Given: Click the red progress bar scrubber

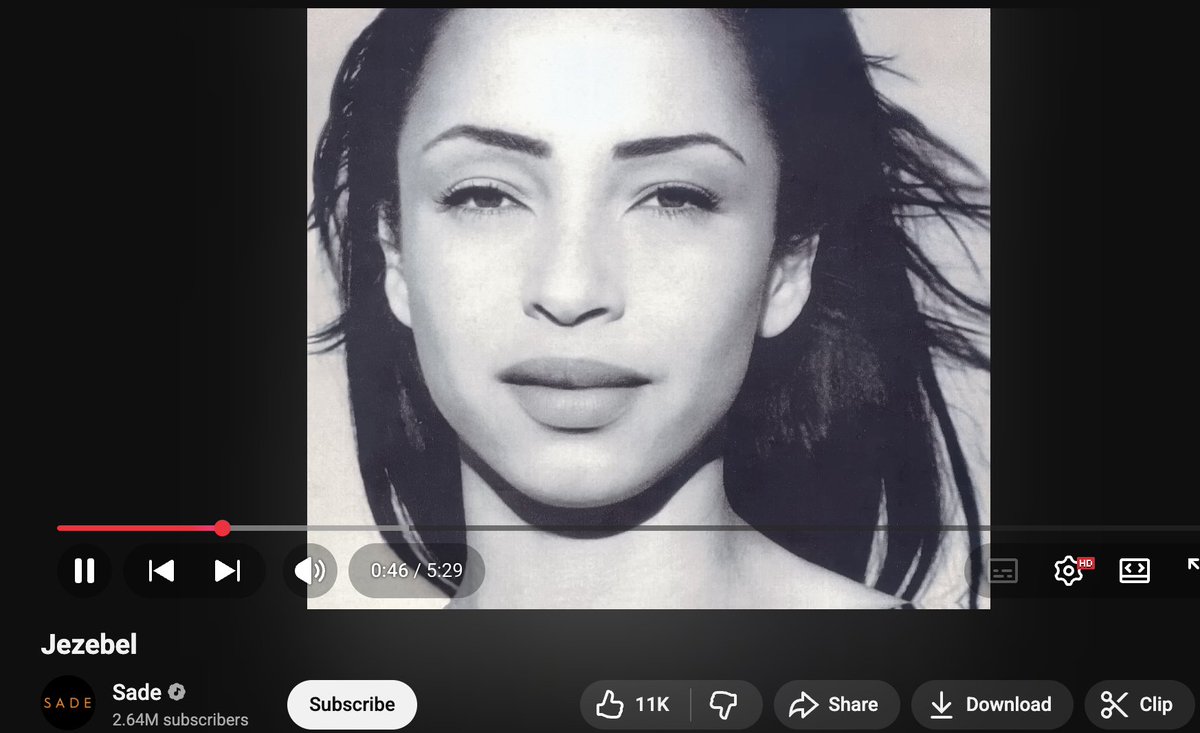Looking at the screenshot, I should pyautogui.click(x=222, y=528).
